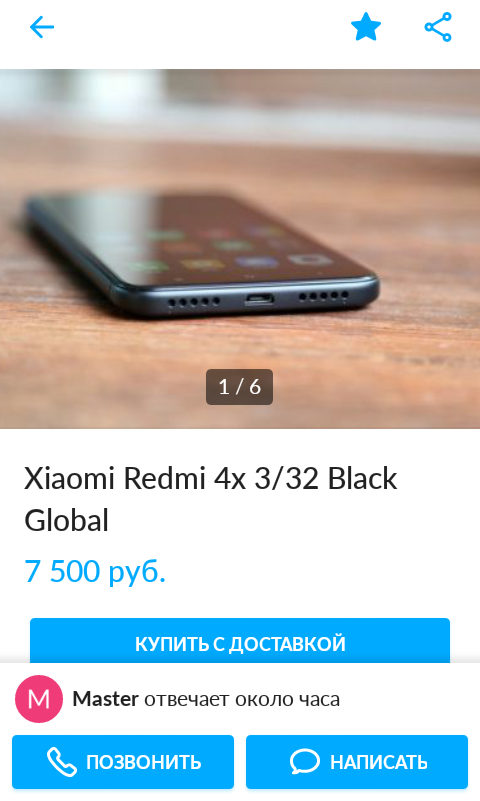Toggle the favorite star icon

pos(366,27)
